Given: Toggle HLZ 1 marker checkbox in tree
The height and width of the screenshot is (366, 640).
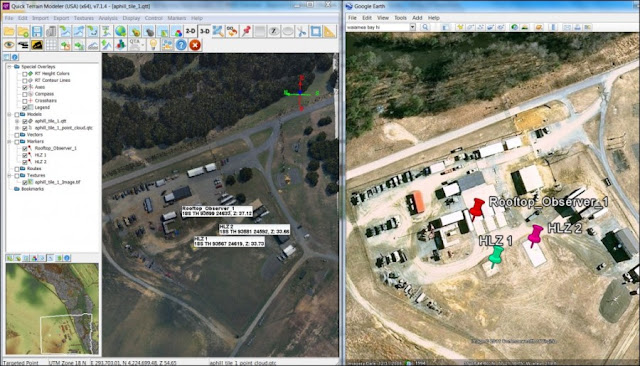Looking at the screenshot, I should (x=24, y=155).
